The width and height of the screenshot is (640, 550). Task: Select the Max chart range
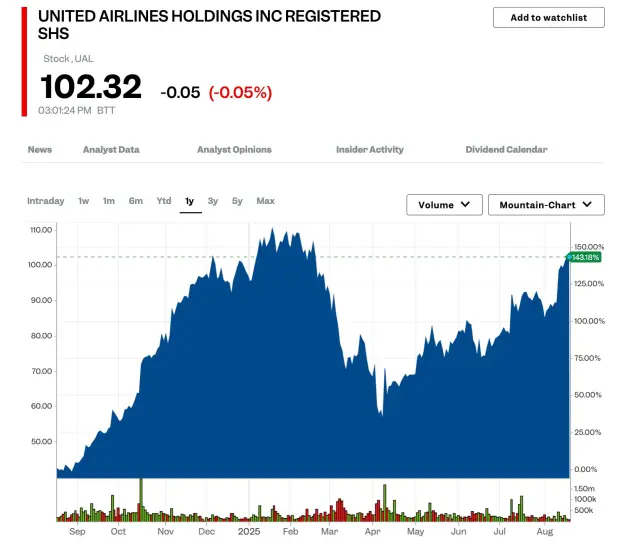pyautogui.click(x=265, y=201)
